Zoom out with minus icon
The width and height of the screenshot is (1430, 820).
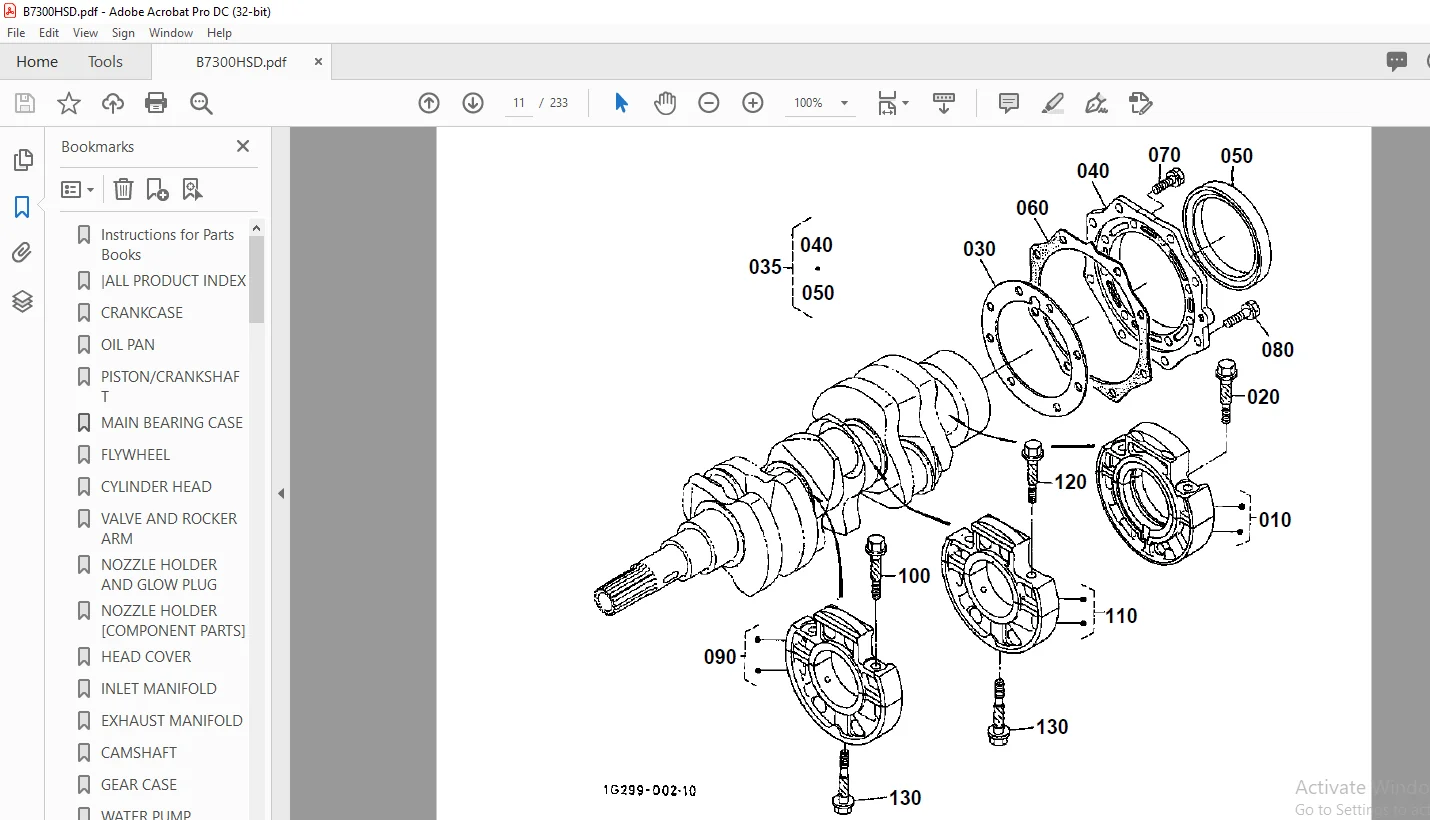tap(709, 103)
